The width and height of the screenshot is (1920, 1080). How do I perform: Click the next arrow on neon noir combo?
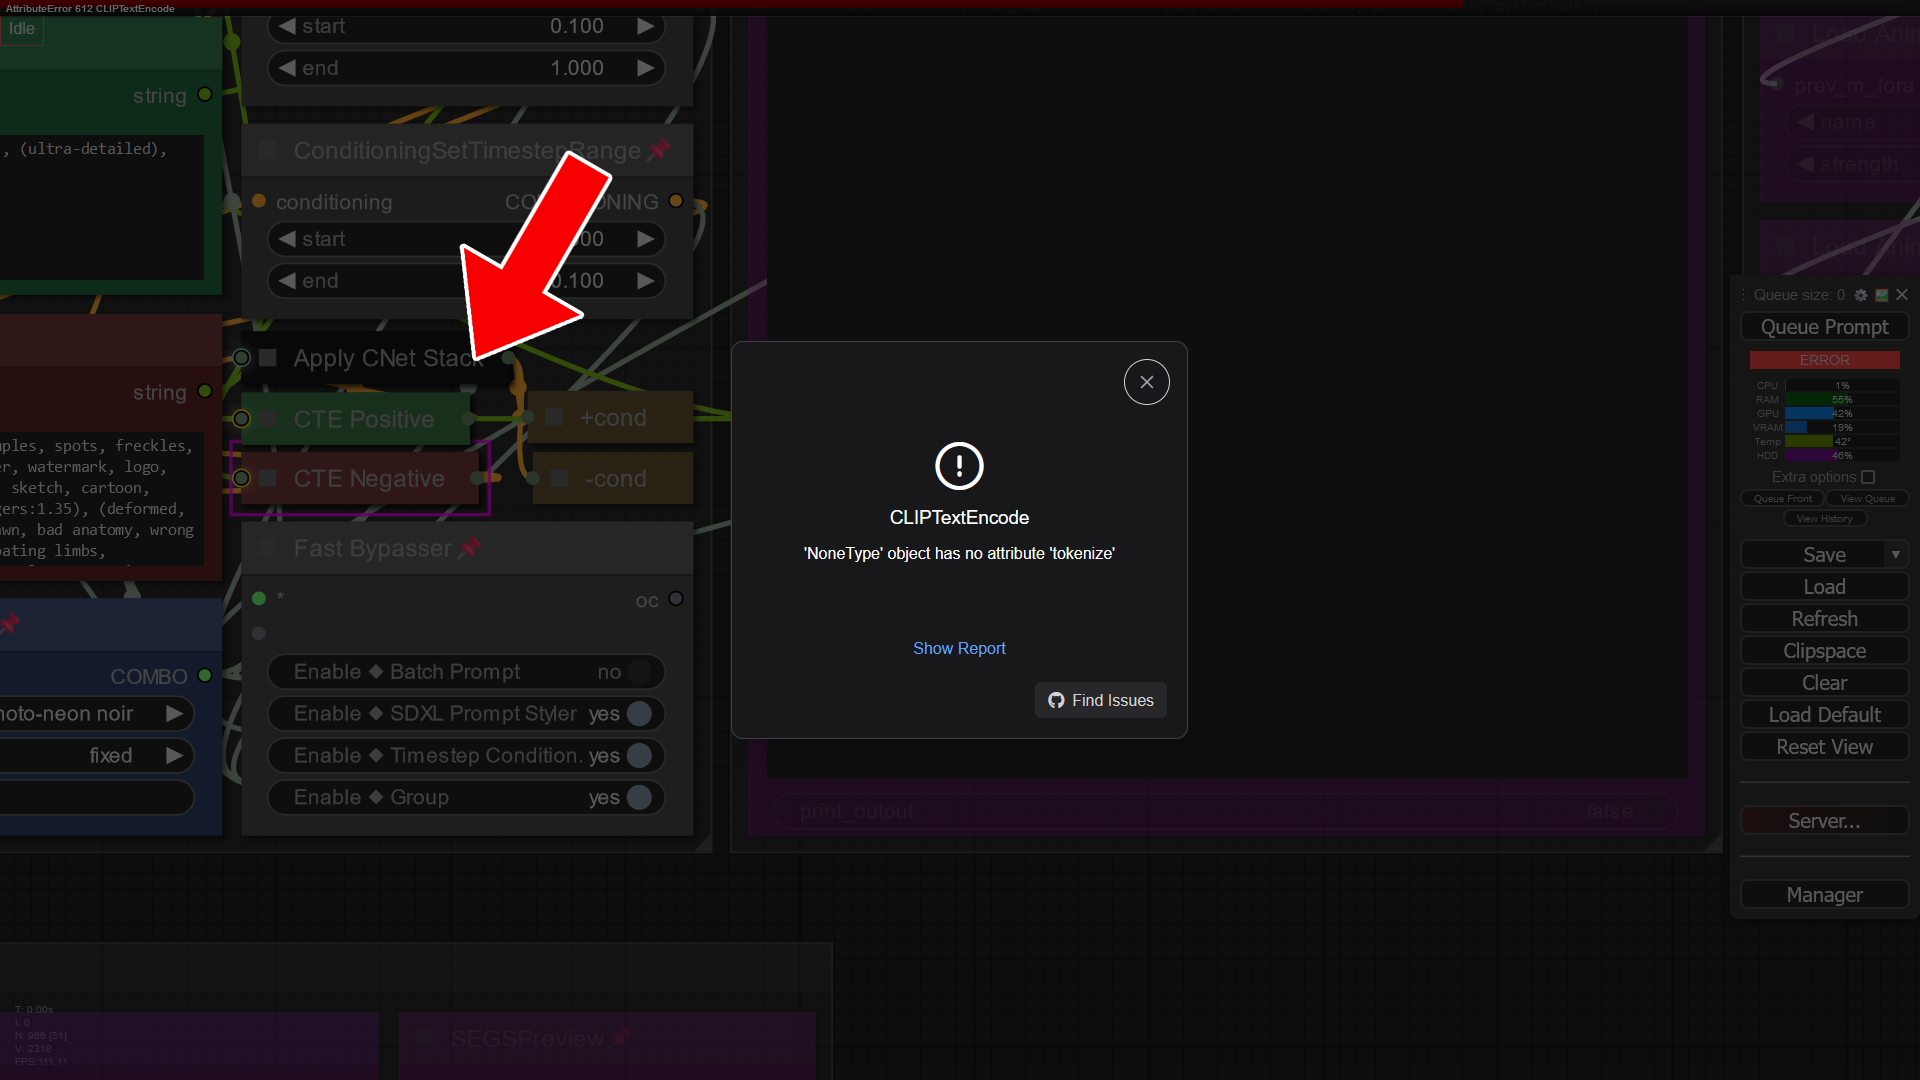coord(175,714)
